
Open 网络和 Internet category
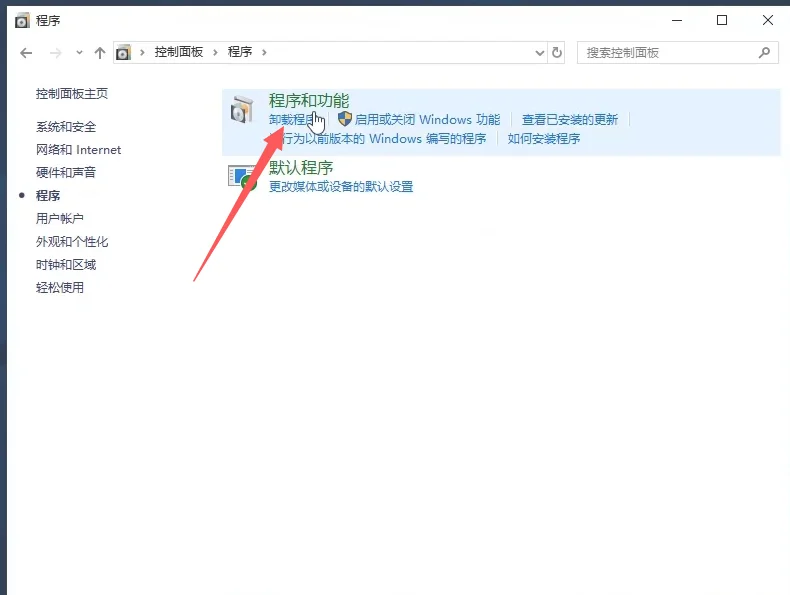78,150
